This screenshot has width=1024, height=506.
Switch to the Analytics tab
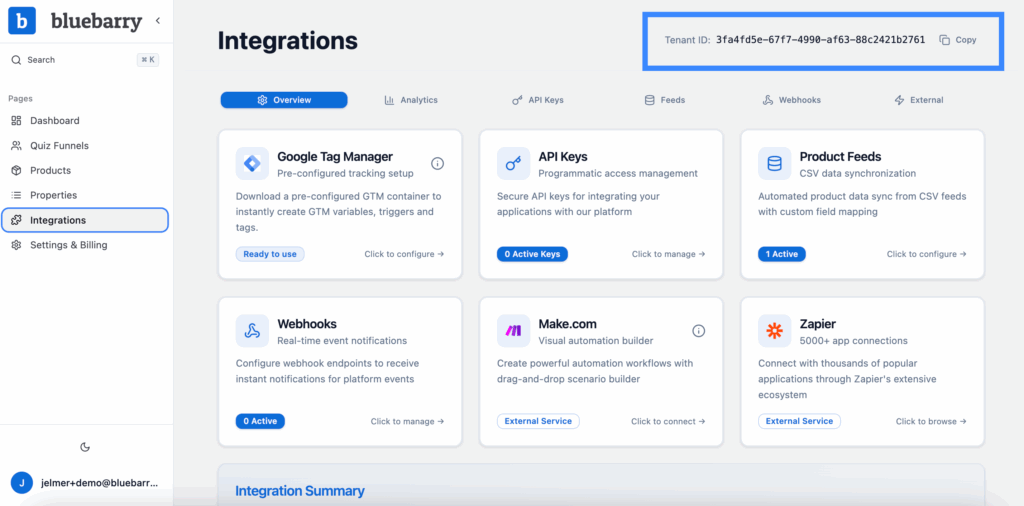point(411,100)
